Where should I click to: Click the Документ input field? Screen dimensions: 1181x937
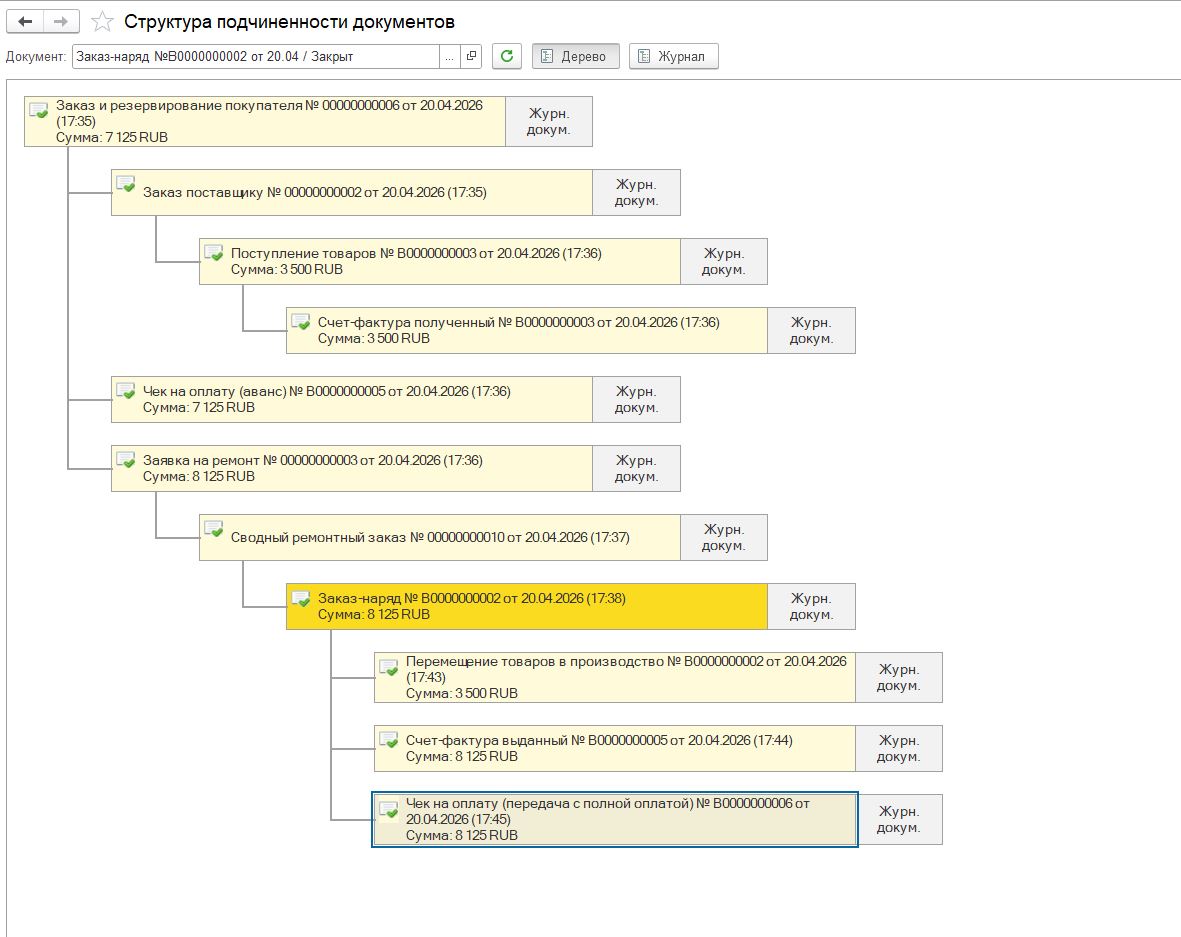click(255, 56)
